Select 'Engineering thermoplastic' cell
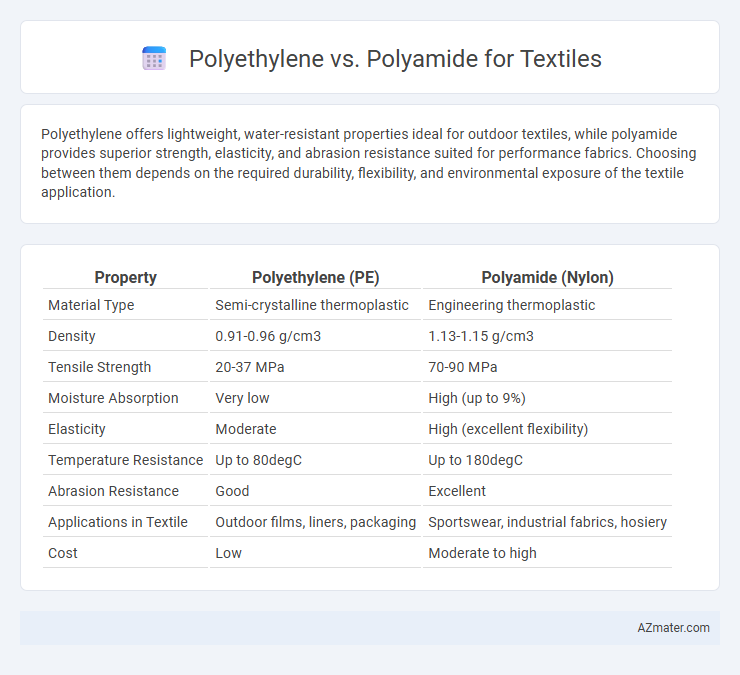This screenshot has height=675, width=740. (512, 305)
